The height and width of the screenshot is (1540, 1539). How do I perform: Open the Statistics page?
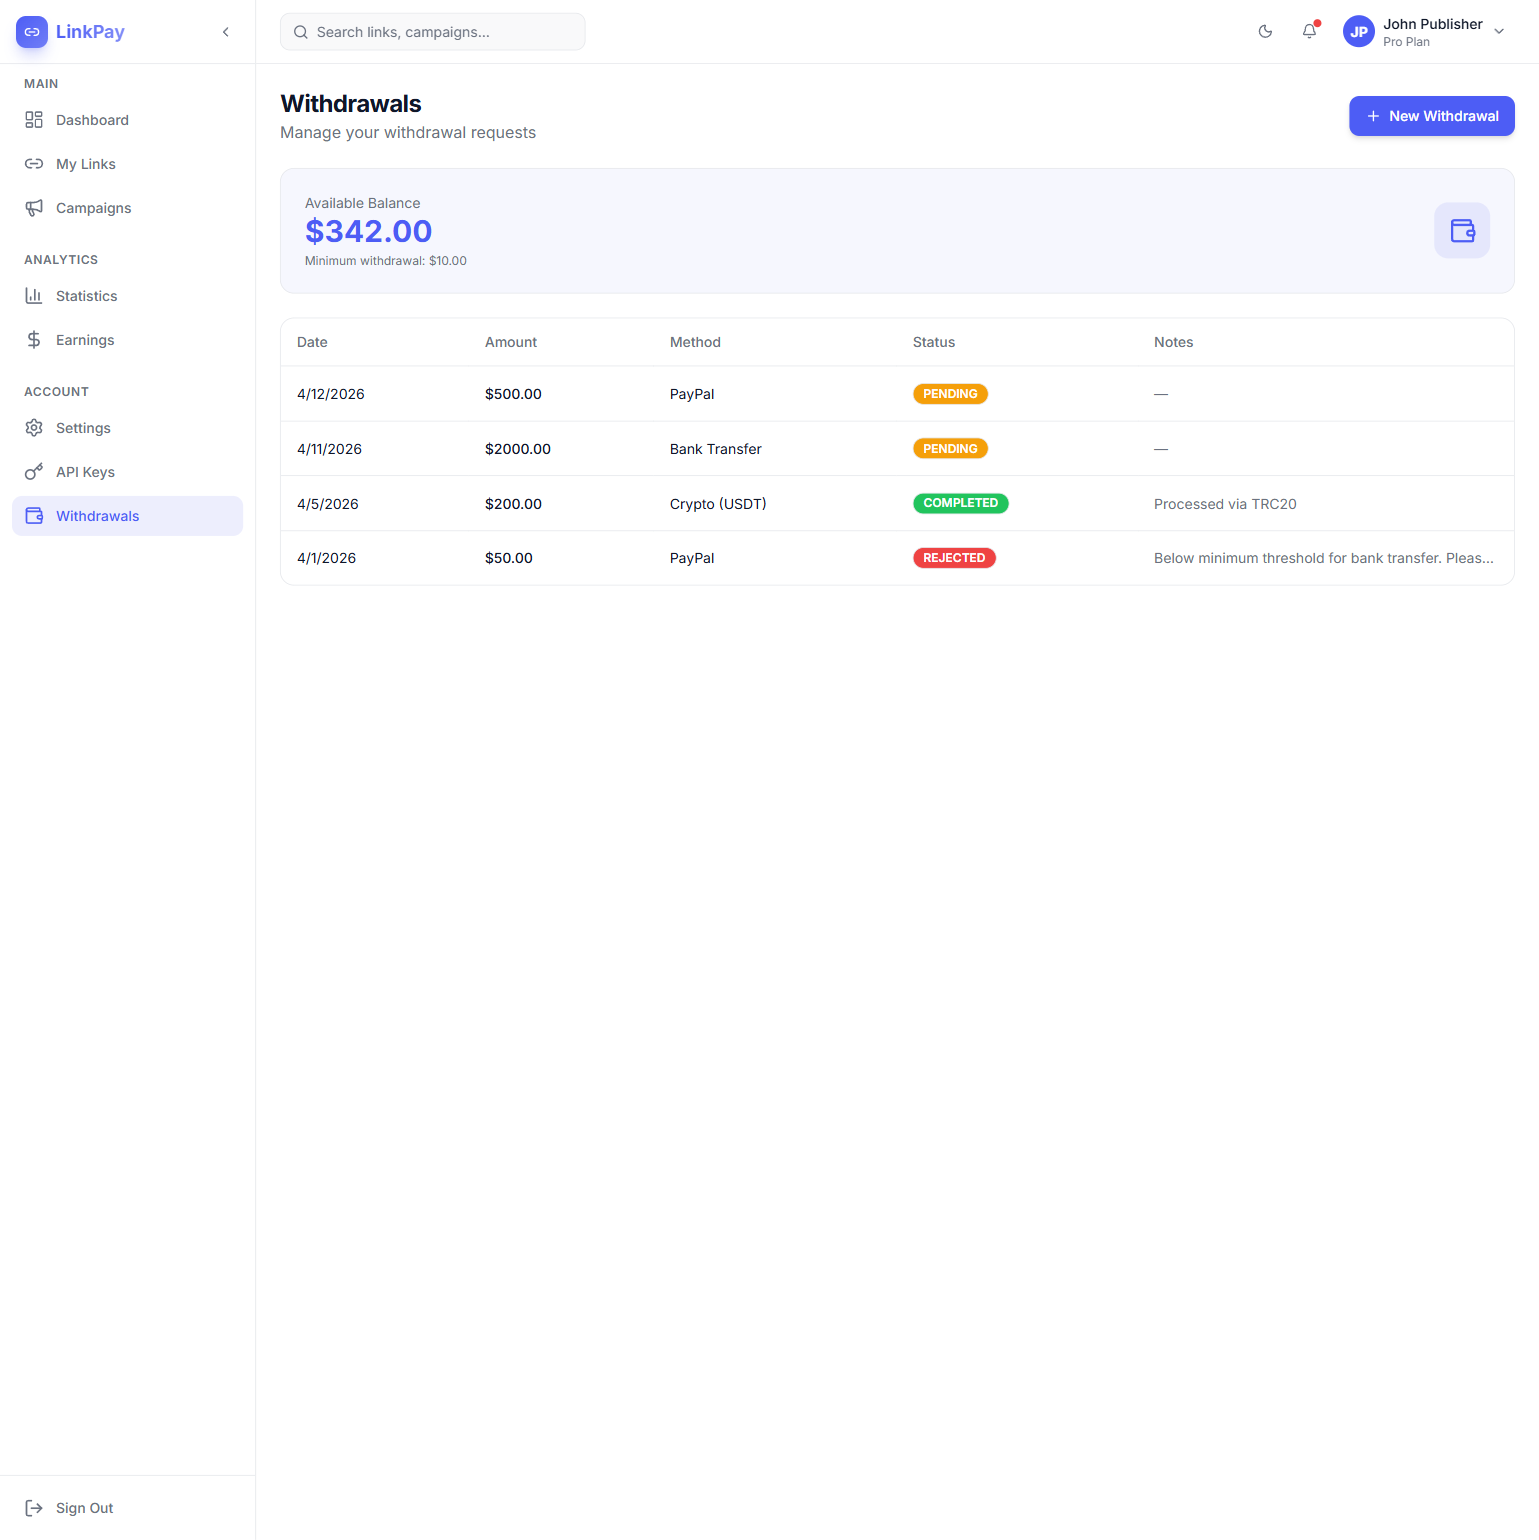click(x=127, y=296)
